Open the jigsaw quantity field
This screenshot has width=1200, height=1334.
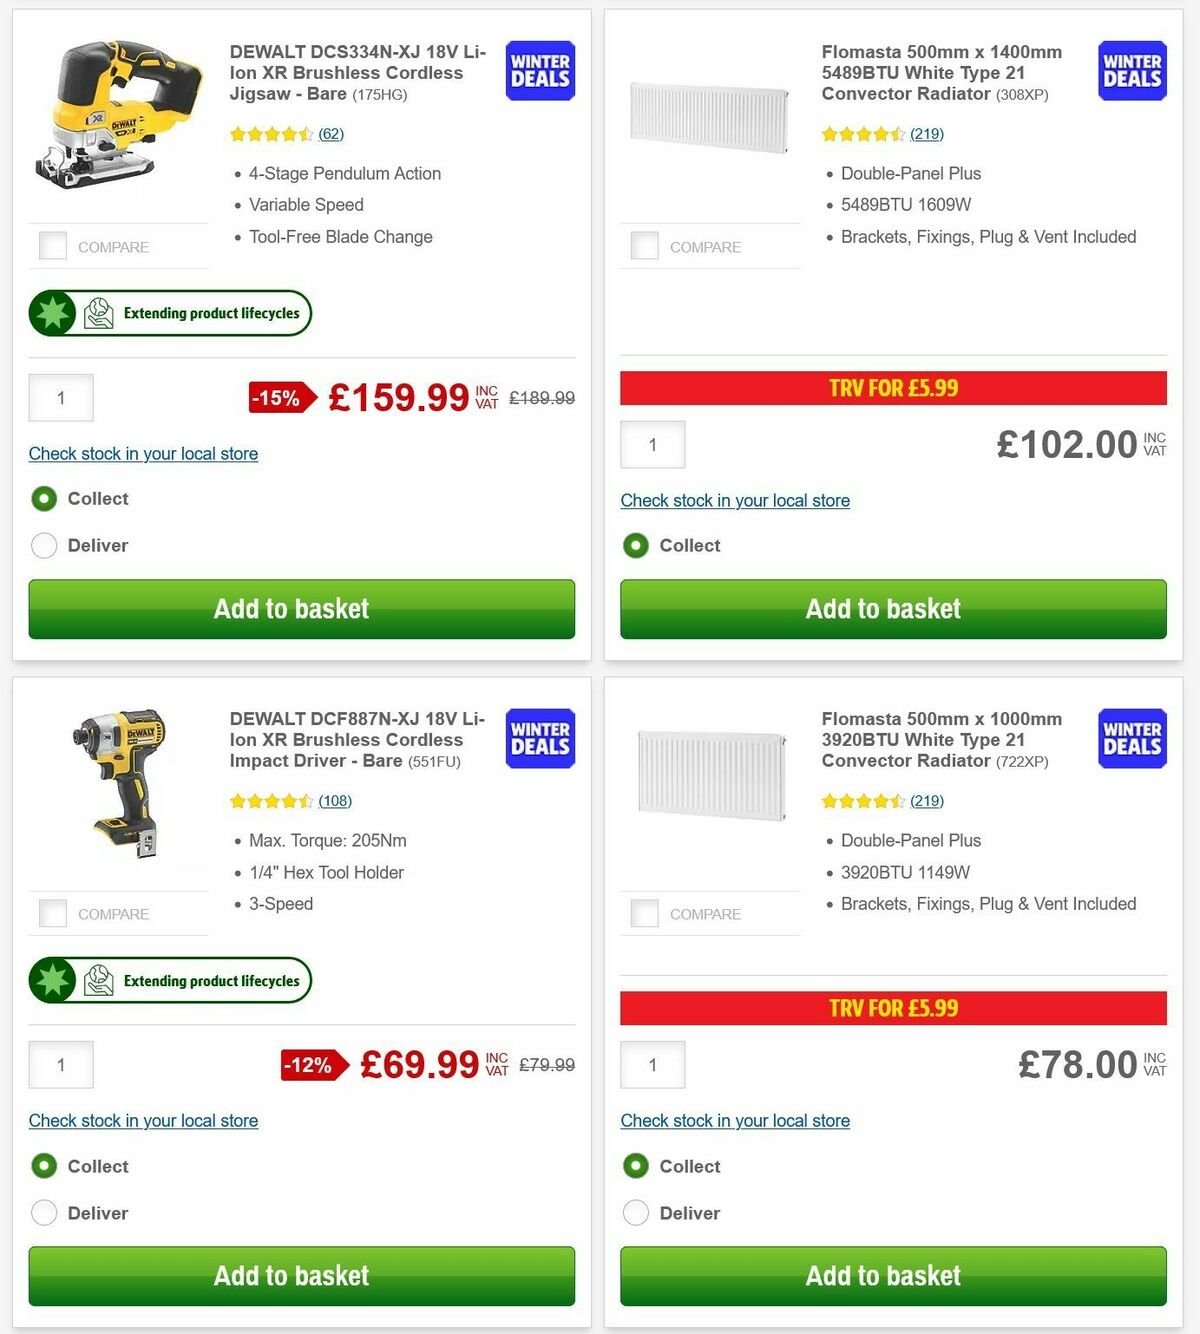pos(61,397)
